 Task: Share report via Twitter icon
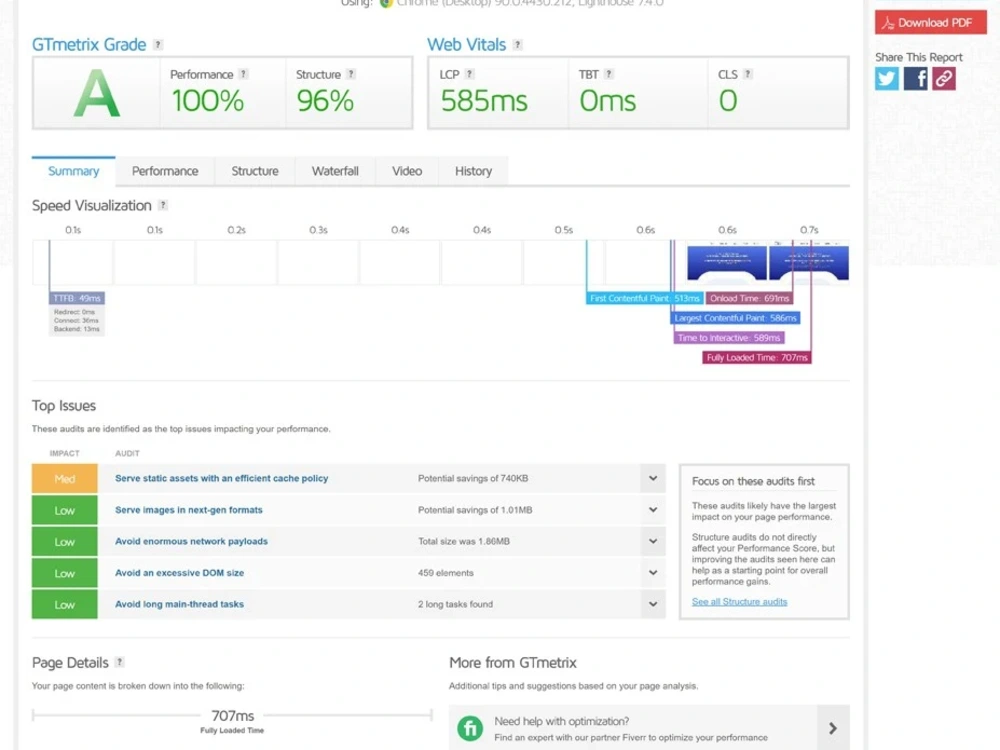point(886,78)
